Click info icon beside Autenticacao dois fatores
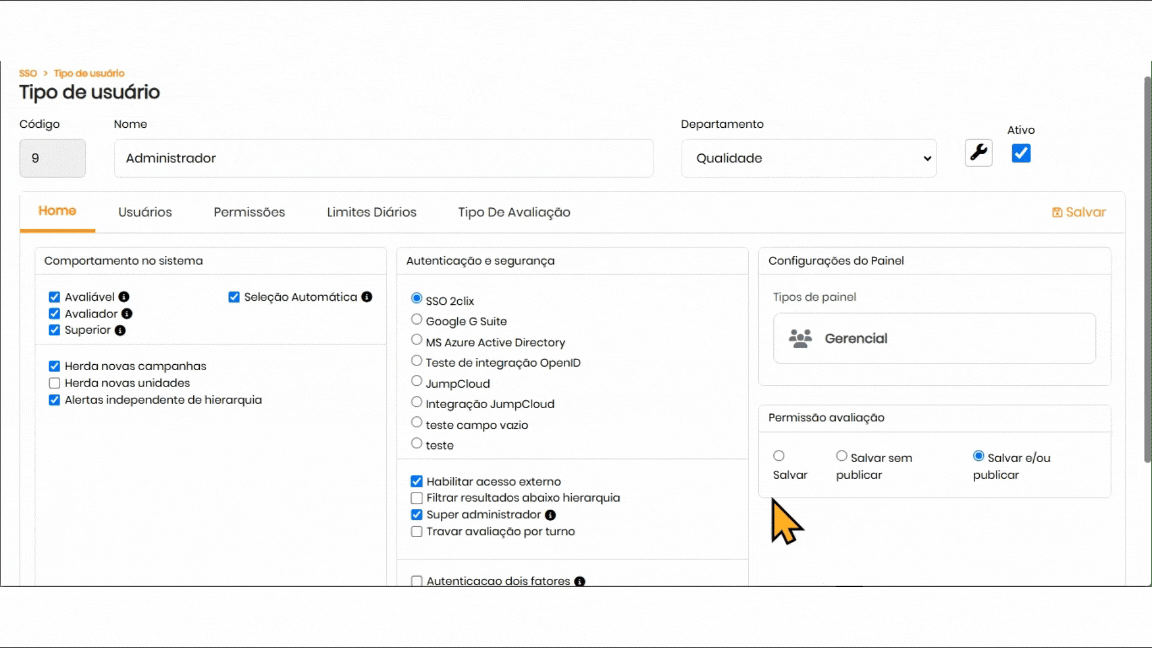The image size is (1152, 648). click(580, 581)
